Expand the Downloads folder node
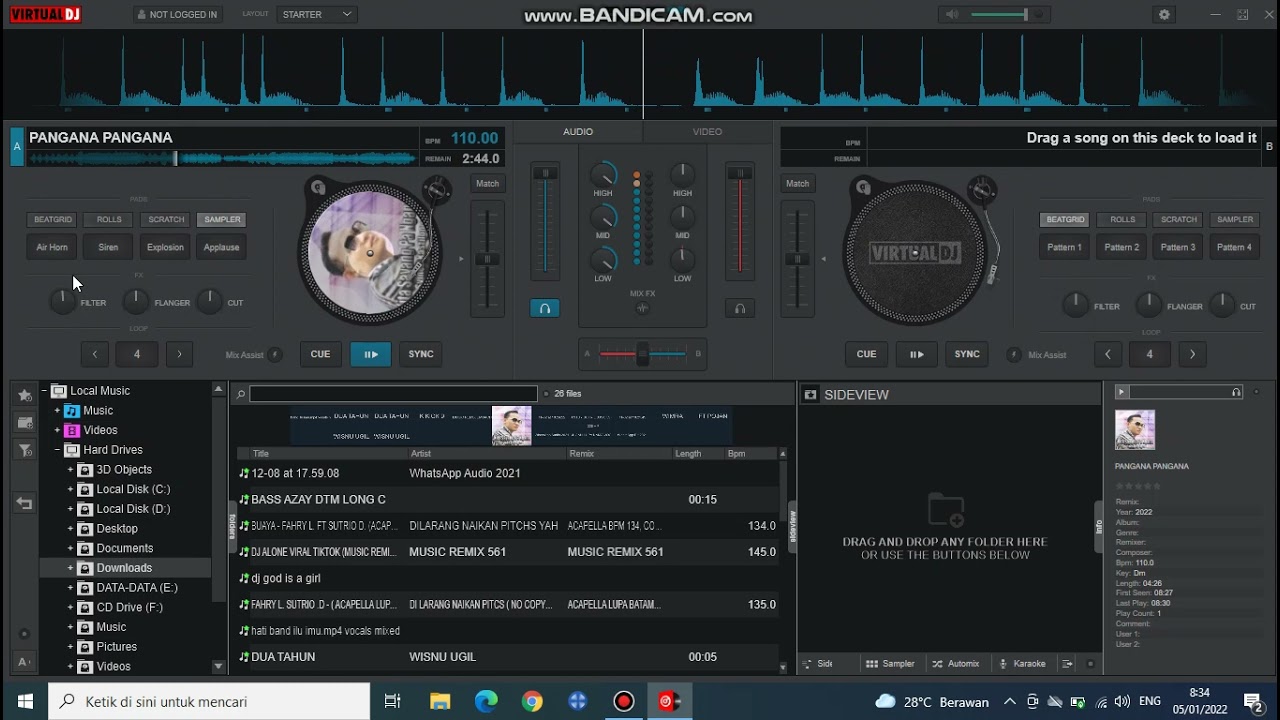The height and width of the screenshot is (720, 1280). tap(70, 568)
